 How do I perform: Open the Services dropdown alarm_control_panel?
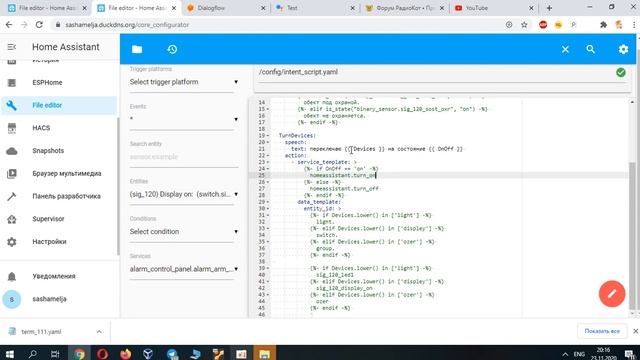pyautogui.click(x=184, y=269)
